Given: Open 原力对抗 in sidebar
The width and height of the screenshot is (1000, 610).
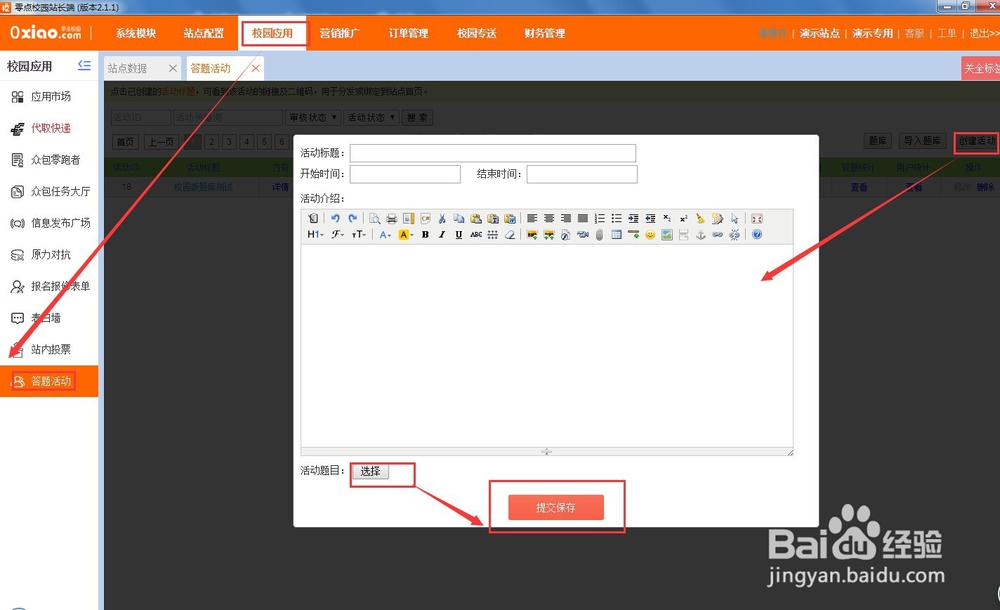Looking at the screenshot, I should (x=50, y=255).
